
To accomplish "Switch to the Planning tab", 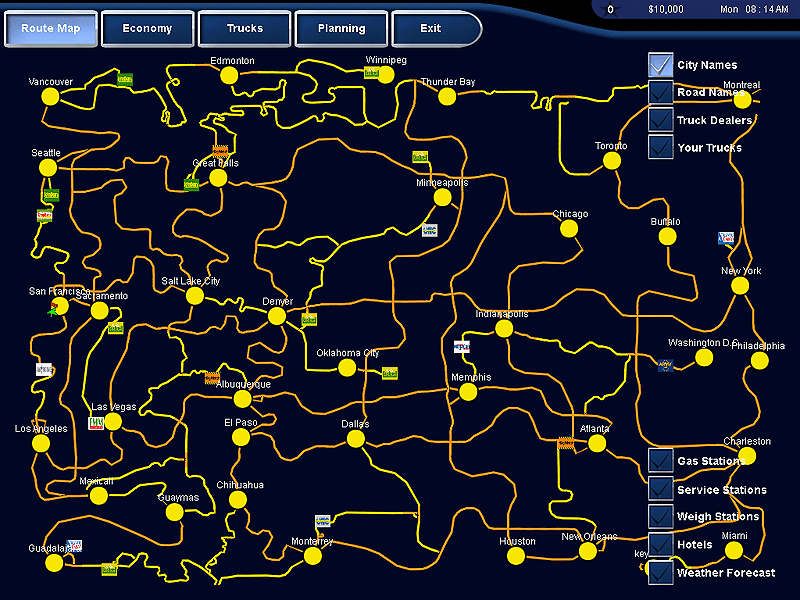I will (341, 29).
